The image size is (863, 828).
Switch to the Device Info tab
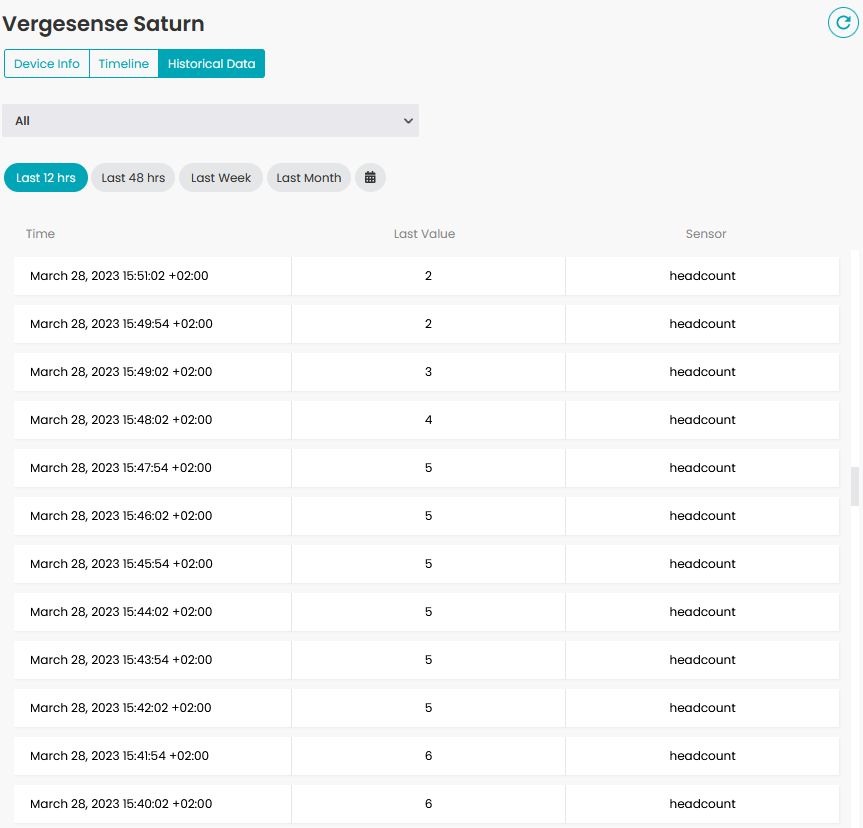(x=47, y=63)
